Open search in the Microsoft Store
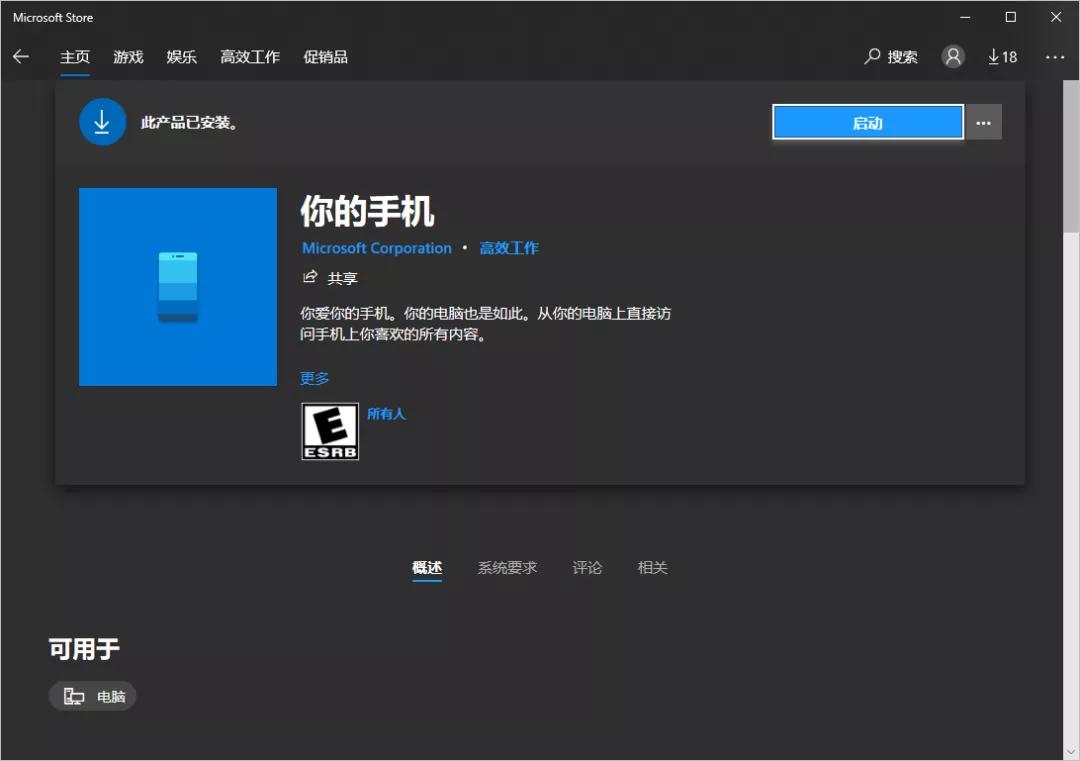1080x761 pixels. 890,57
